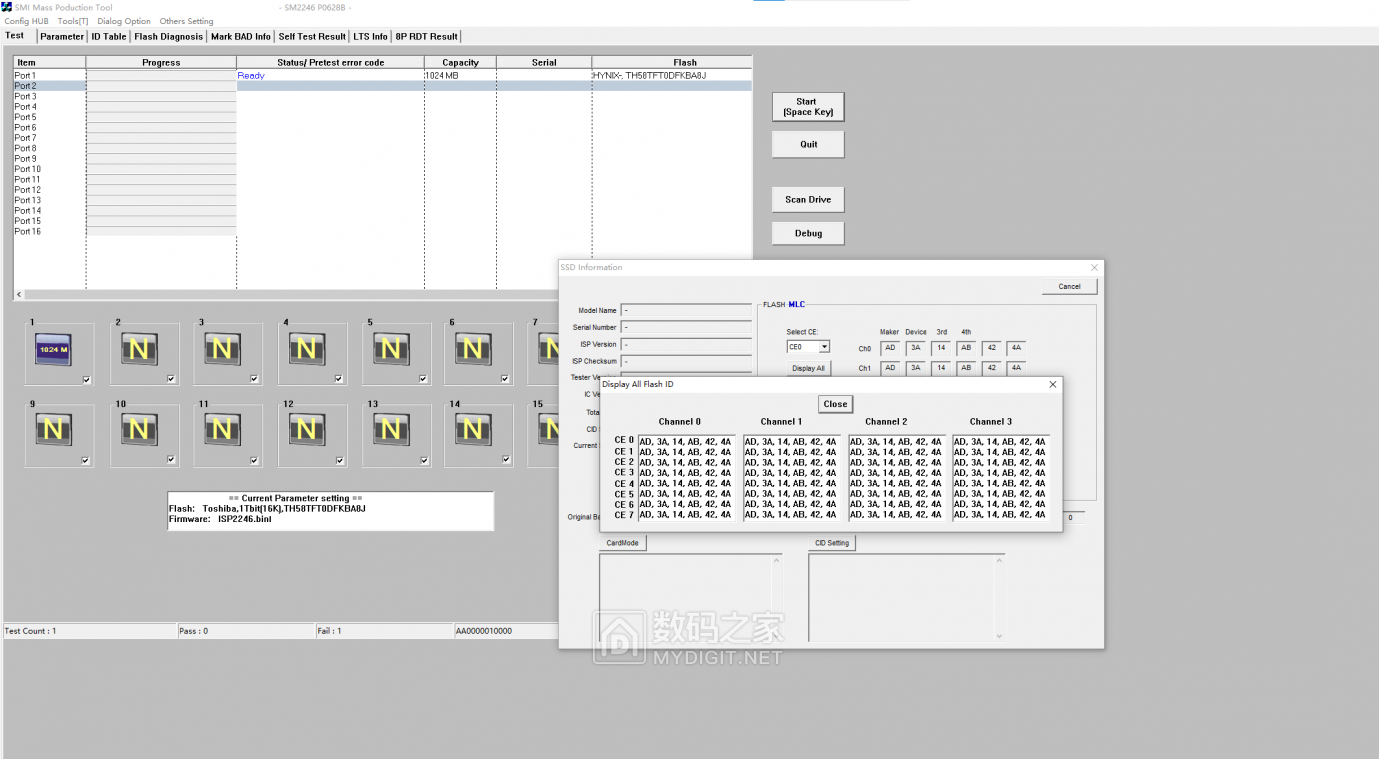Viewport: 1379px width, 759px height.
Task: Click the Scan Drive button
Action: click(808, 199)
